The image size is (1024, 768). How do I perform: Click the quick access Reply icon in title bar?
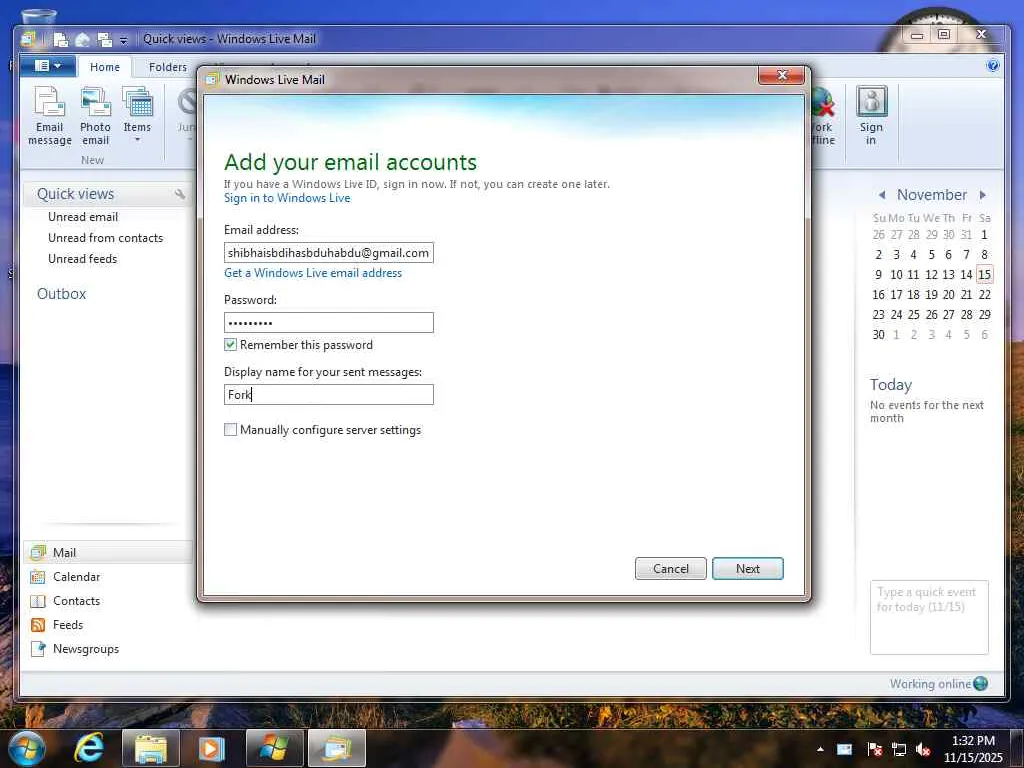(x=82, y=39)
